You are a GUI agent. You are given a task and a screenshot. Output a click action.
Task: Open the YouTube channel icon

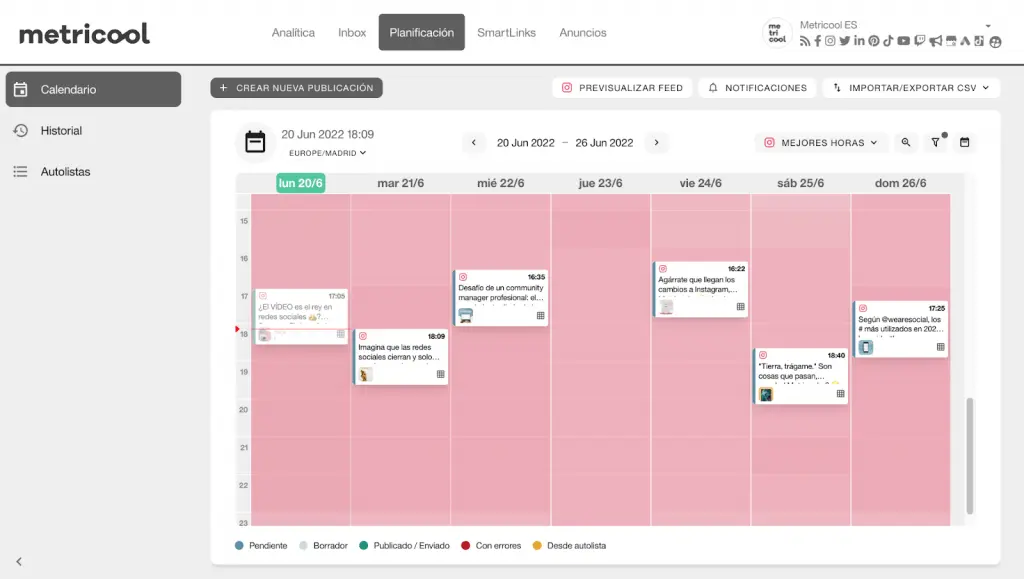tap(903, 41)
